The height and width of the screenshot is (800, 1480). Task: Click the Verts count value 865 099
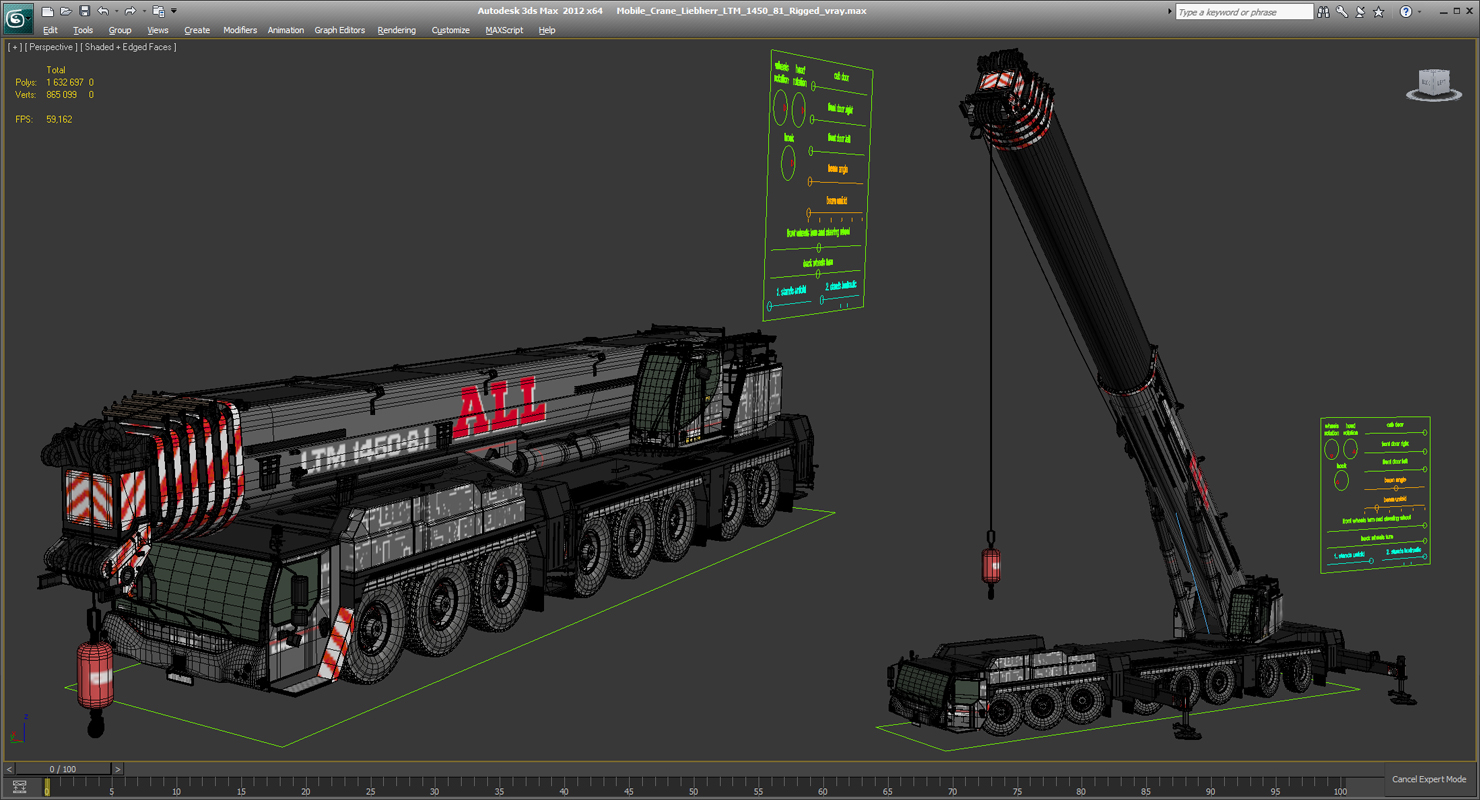point(62,95)
